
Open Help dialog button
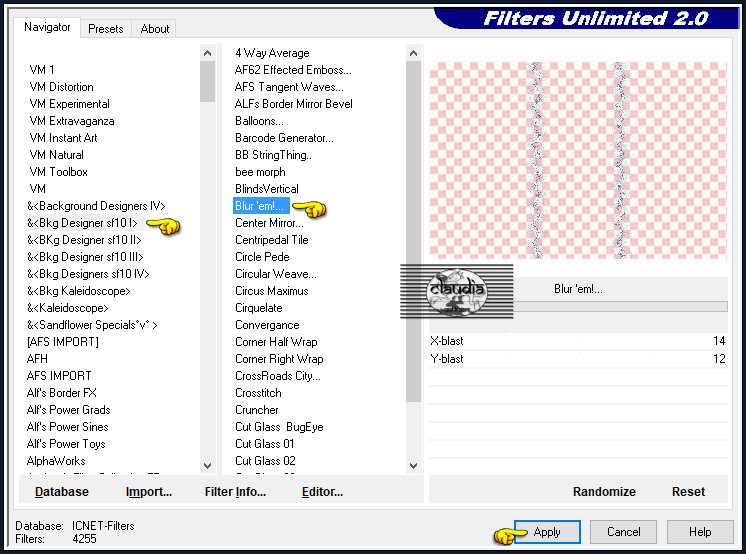(700, 532)
